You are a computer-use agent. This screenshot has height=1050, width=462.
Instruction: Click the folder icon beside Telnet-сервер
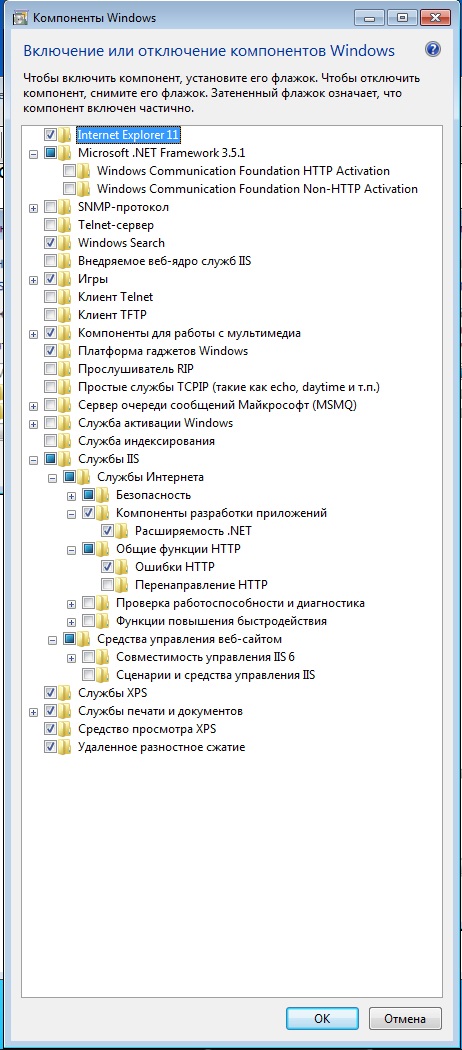click(65, 225)
